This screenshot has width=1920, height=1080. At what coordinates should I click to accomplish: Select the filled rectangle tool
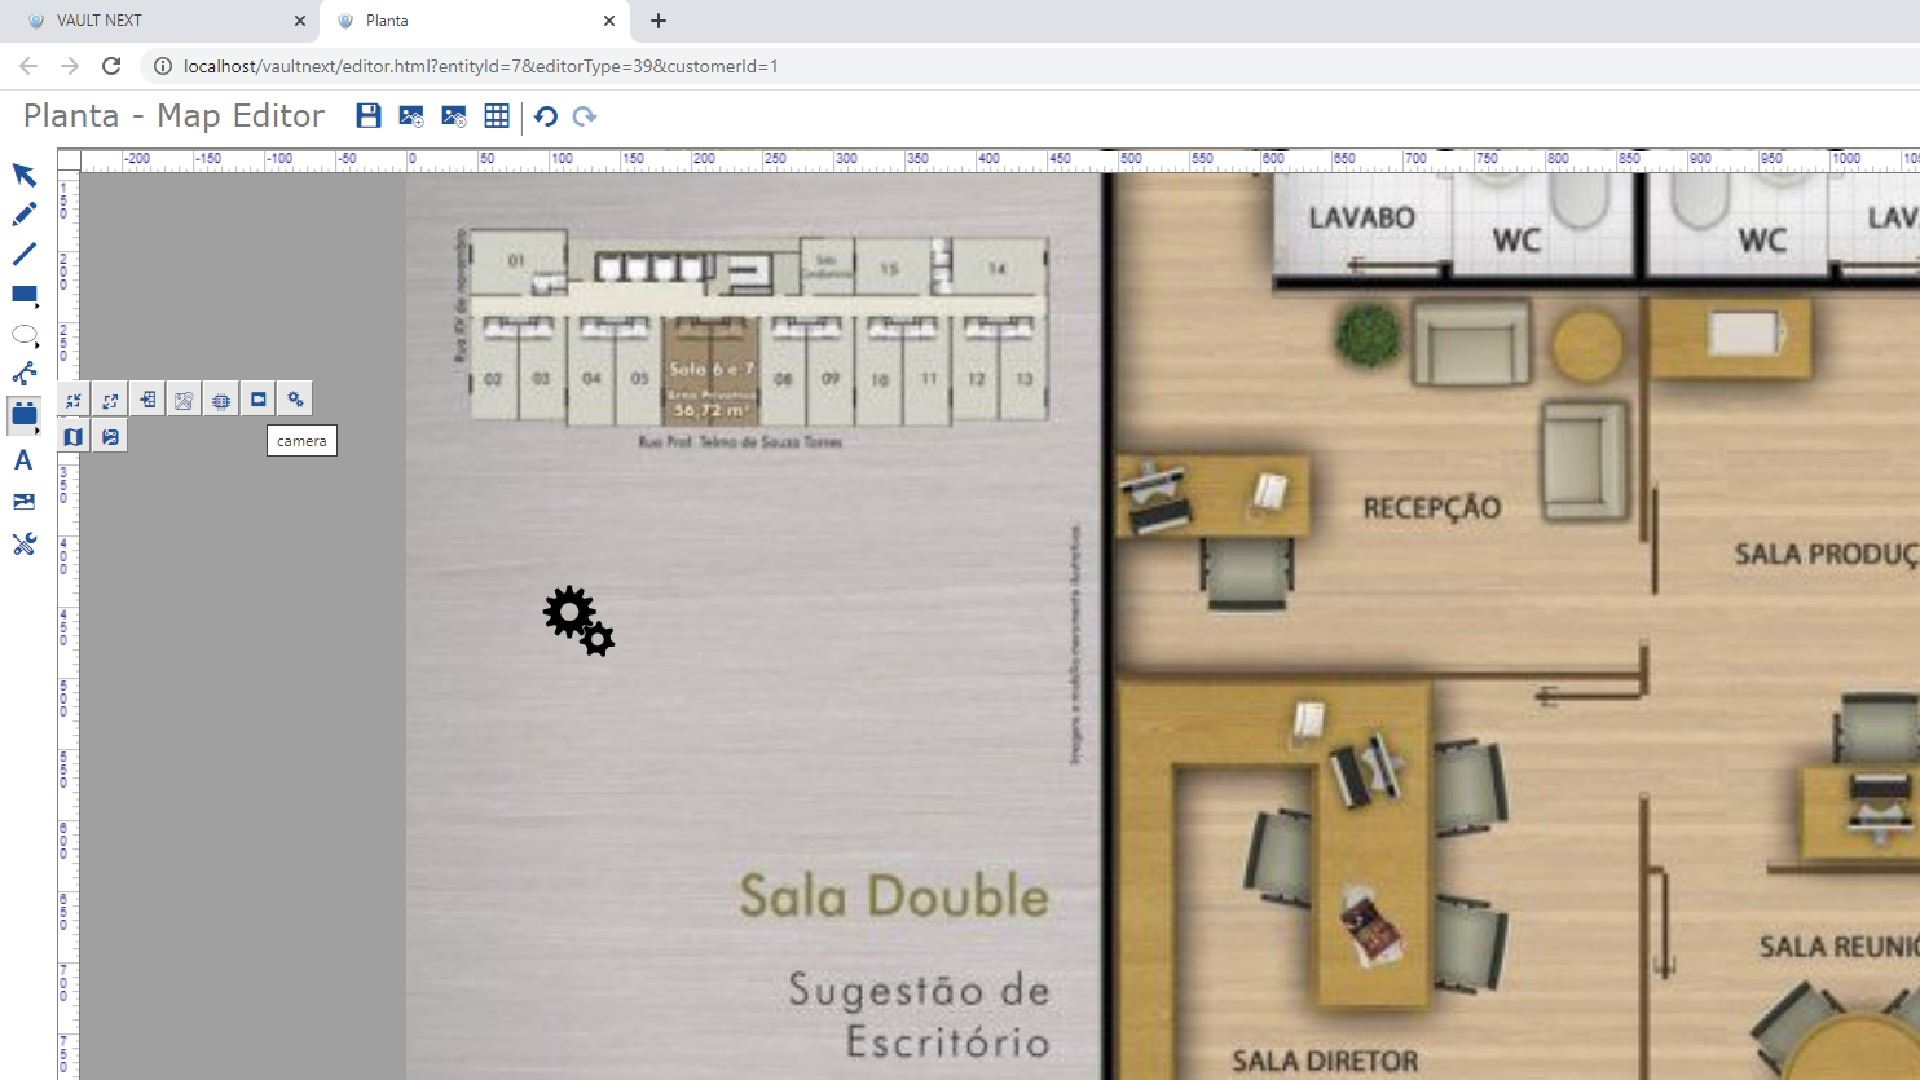pos(24,294)
